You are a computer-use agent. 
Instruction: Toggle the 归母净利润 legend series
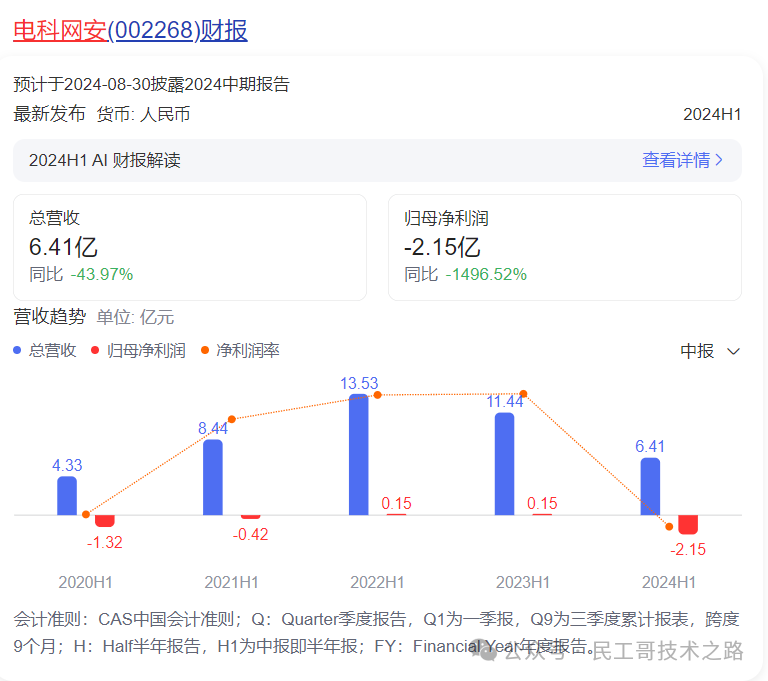coord(139,350)
